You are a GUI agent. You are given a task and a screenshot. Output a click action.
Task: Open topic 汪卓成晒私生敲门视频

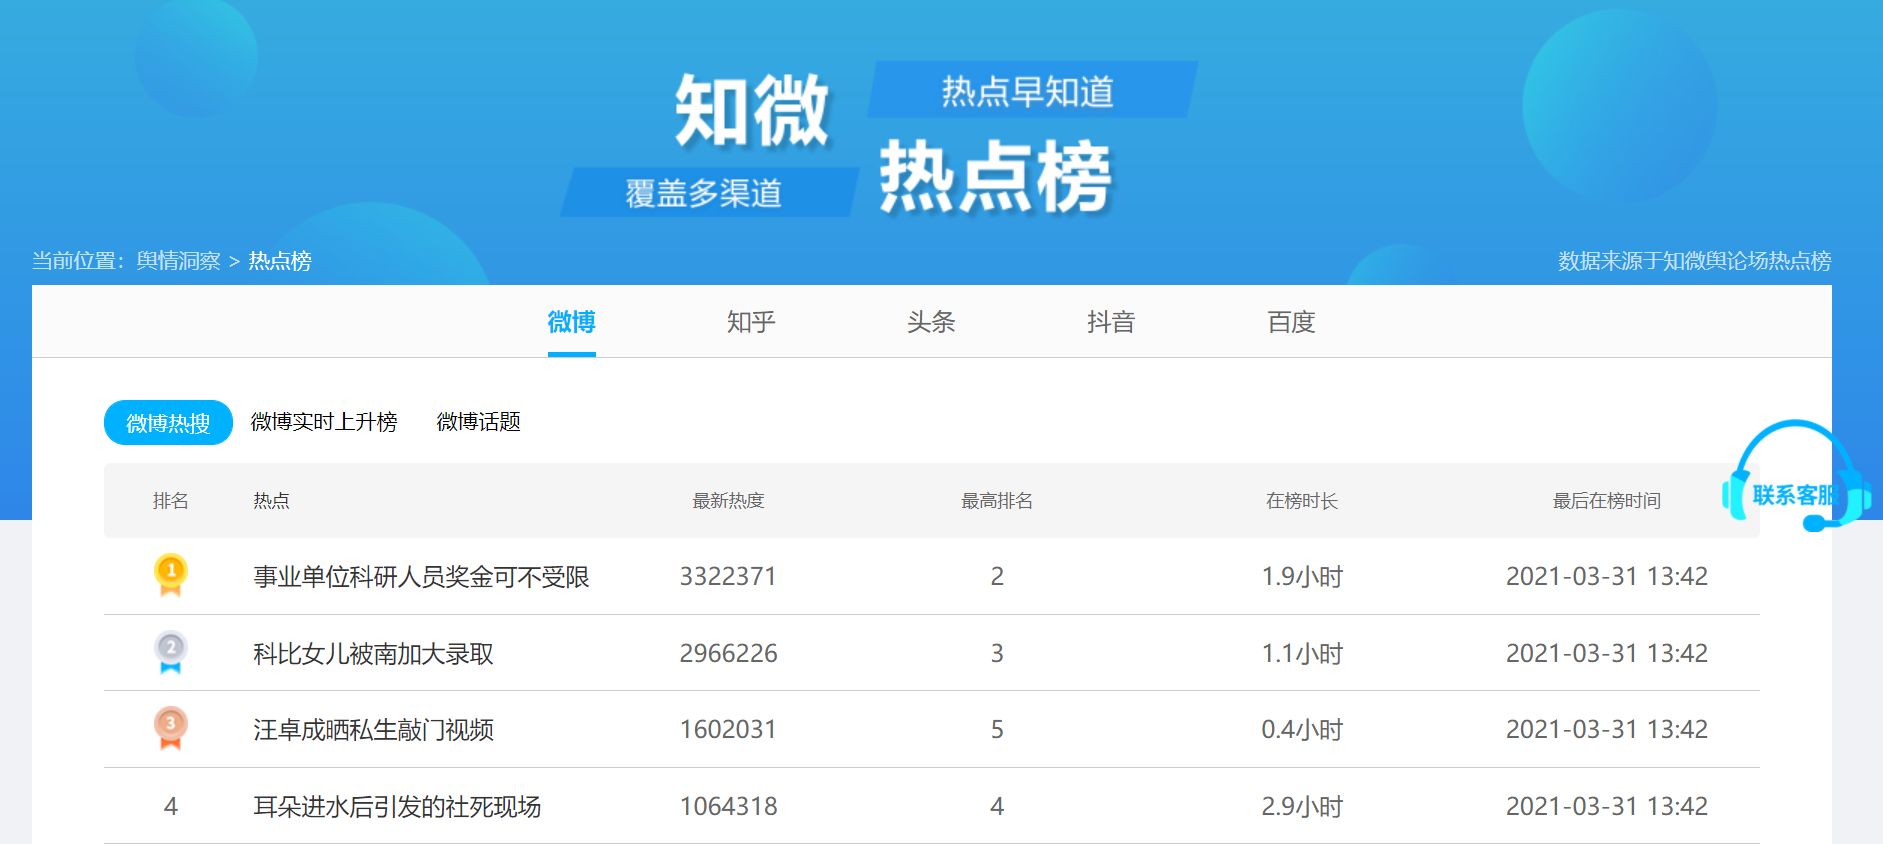pyautogui.click(x=373, y=730)
